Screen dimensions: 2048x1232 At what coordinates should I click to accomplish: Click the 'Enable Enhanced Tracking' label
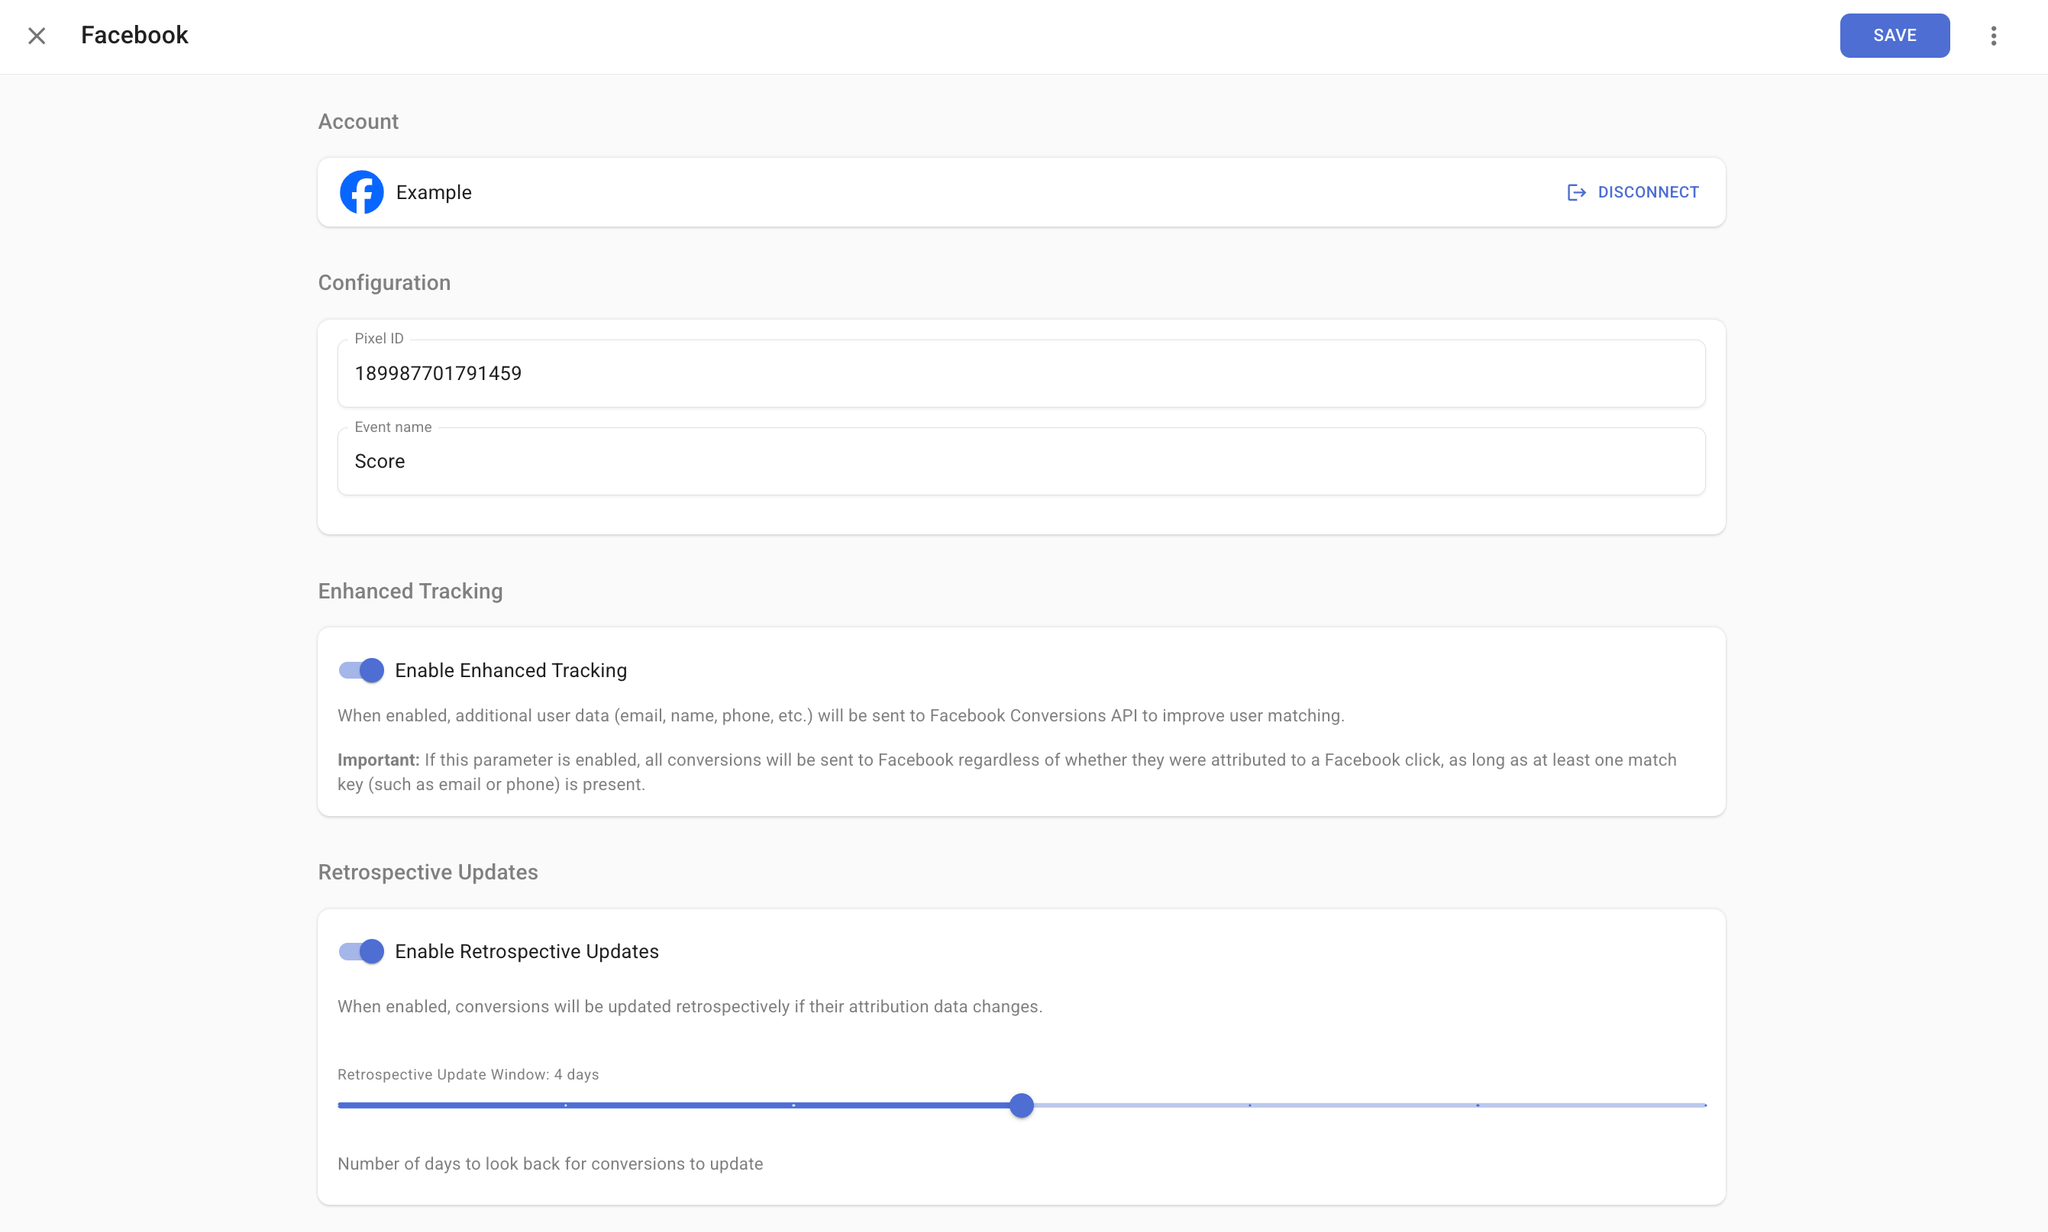point(510,670)
